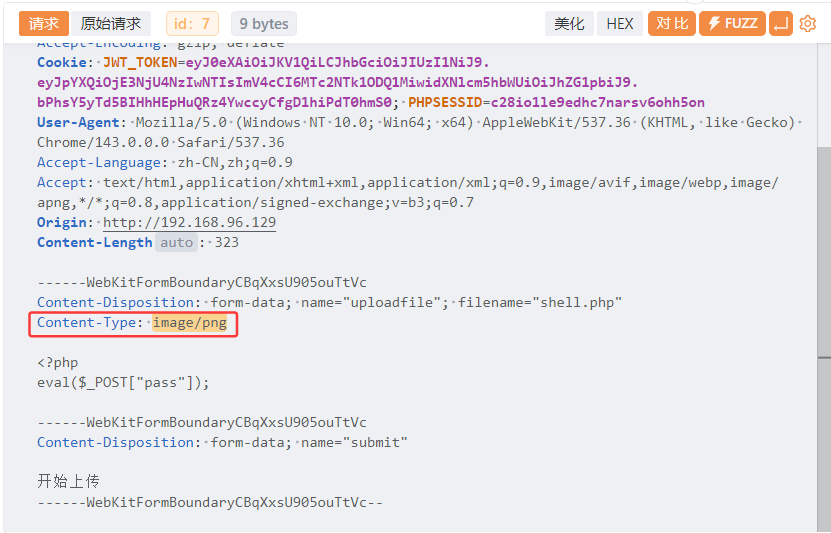831x533 pixels.
Task: Click the Content-Type header name
Action: click(86, 323)
